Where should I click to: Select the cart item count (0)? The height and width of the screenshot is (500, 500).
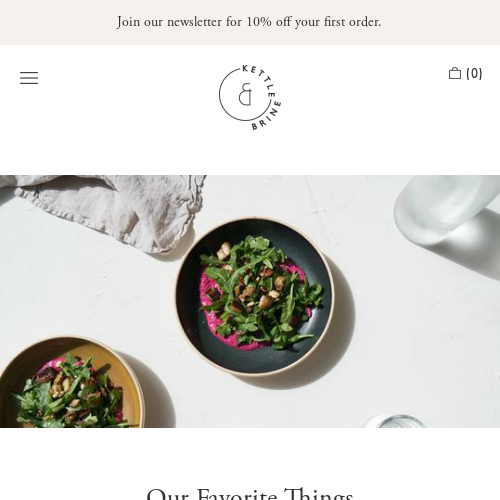point(474,73)
